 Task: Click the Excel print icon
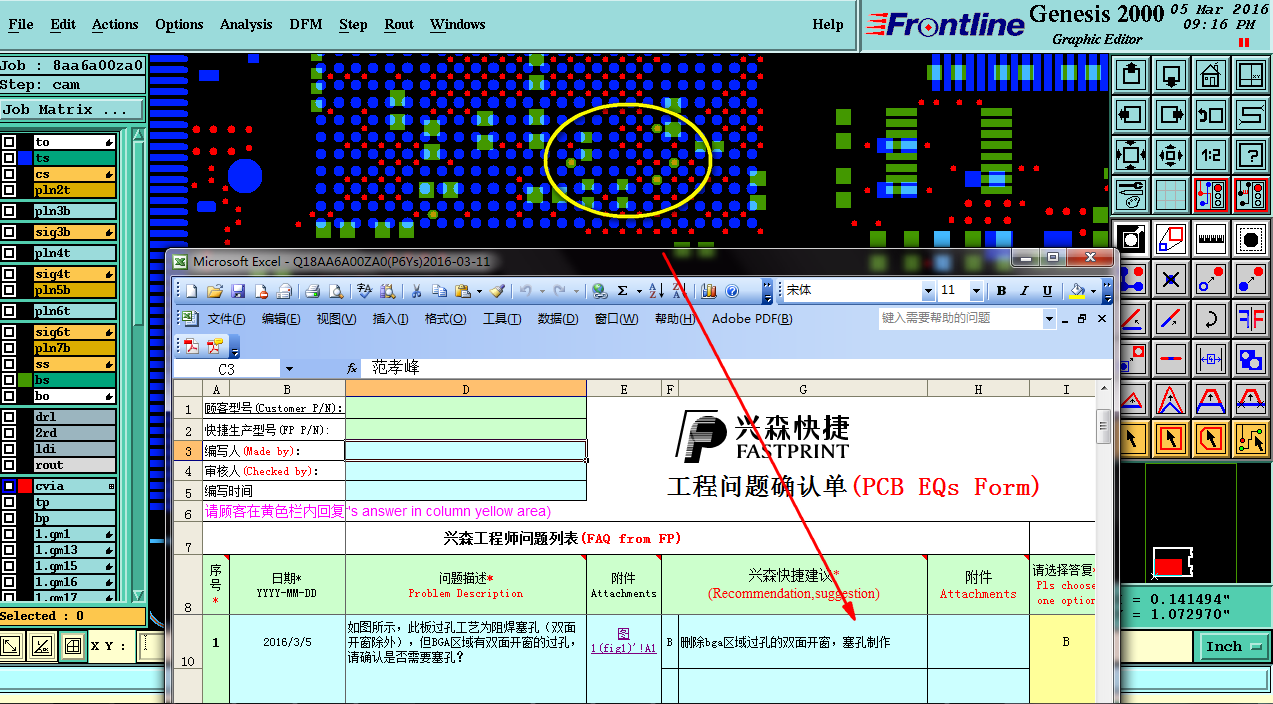[x=312, y=291]
